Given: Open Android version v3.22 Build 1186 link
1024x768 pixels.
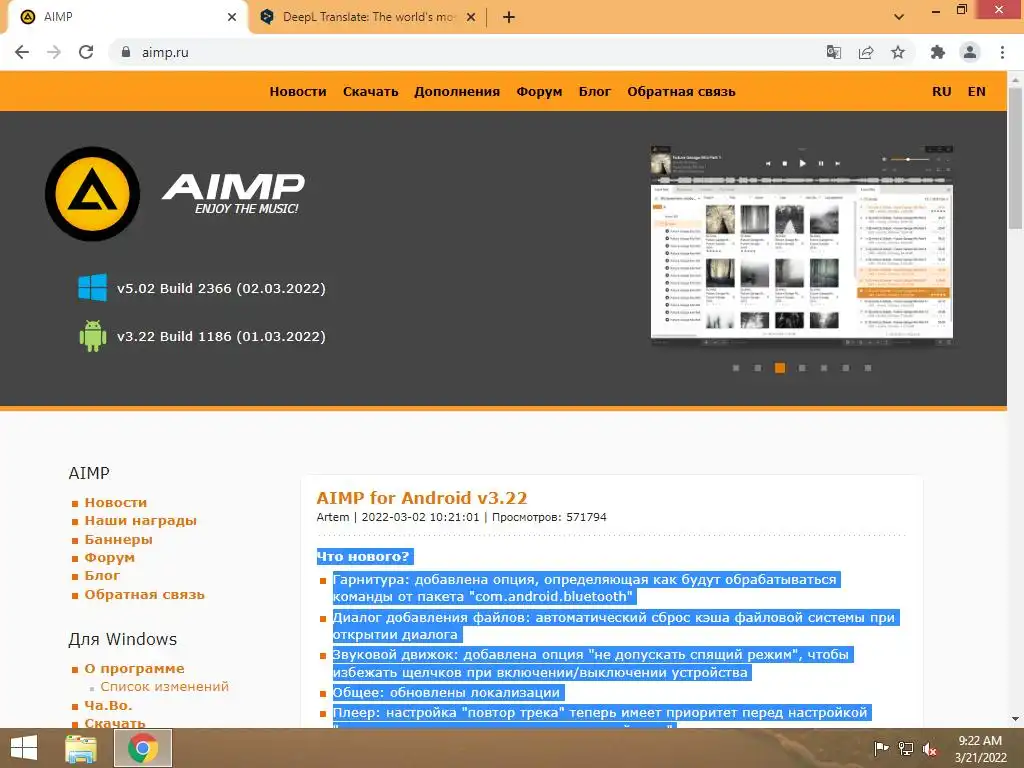Looking at the screenshot, I should click(x=221, y=336).
